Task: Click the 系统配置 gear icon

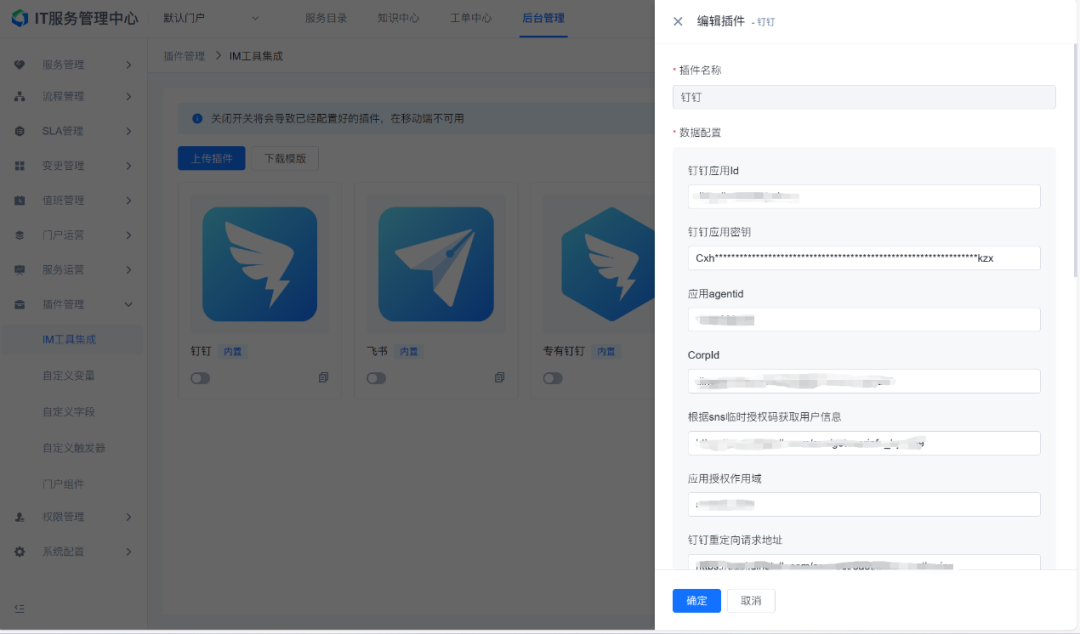Action: [x=19, y=551]
